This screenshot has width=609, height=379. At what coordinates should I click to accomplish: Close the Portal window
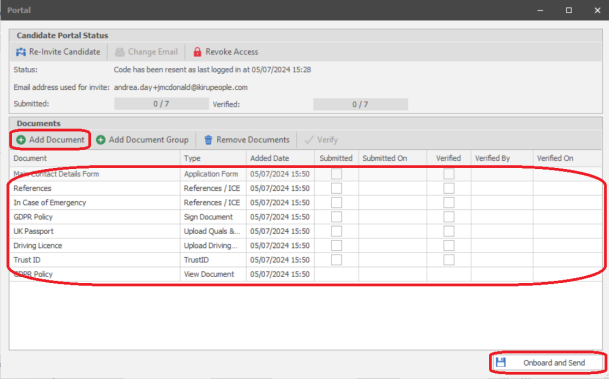tap(597, 10)
